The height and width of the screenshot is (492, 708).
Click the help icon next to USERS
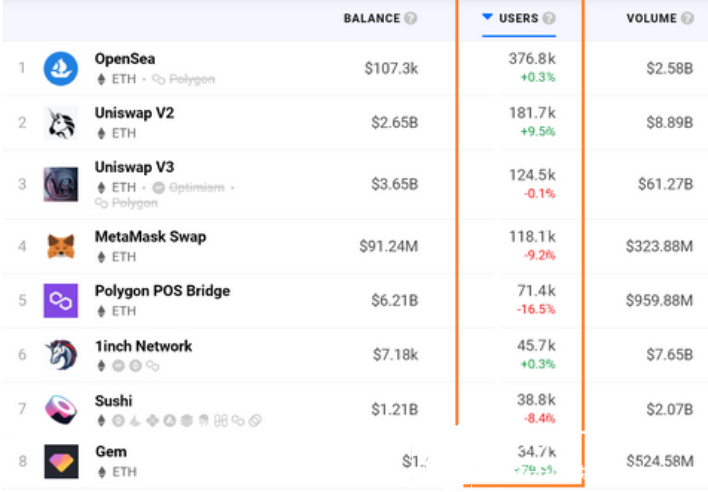[549, 18]
